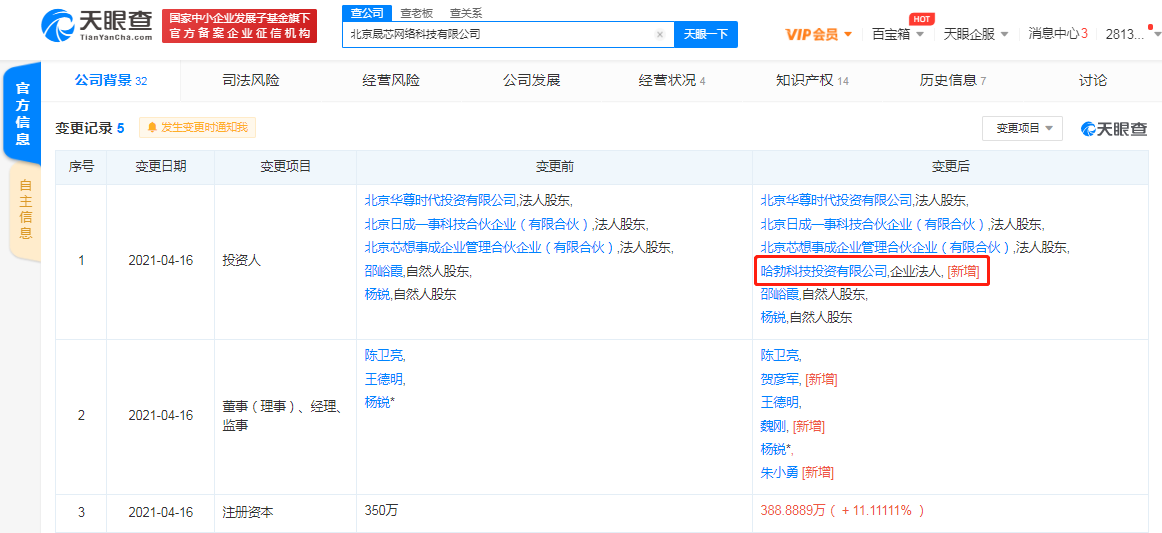Clear the search box with the X icon
This screenshot has height=533, width=1162.
[660, 34]
